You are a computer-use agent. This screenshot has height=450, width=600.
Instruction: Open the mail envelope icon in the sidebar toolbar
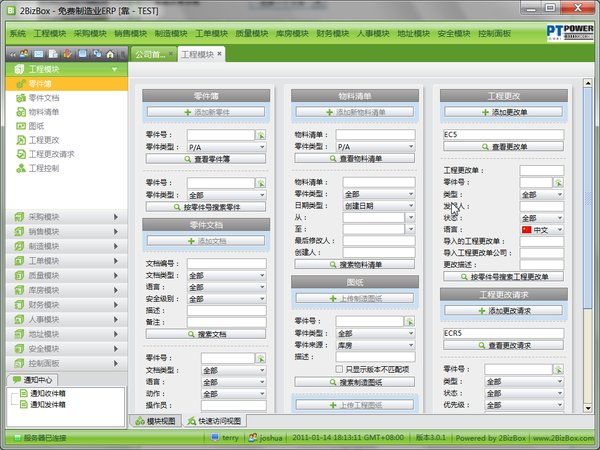(x=38, y=54)
